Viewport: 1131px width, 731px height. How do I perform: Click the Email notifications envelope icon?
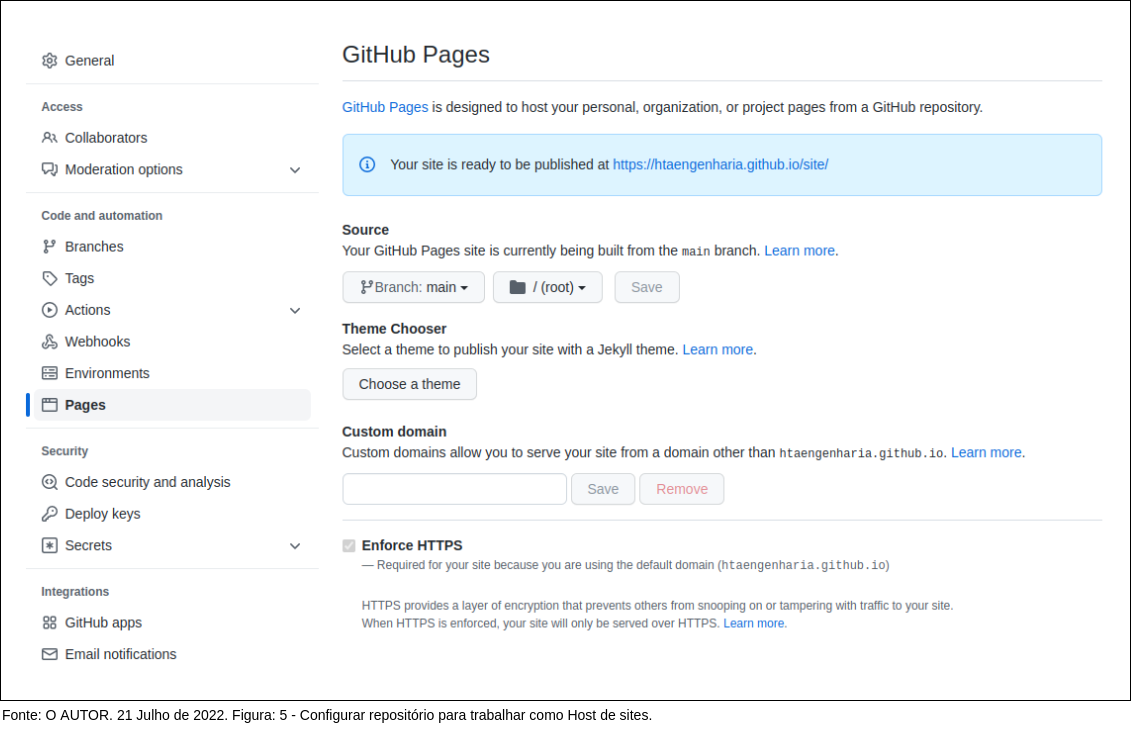click(x=49, y=655)
